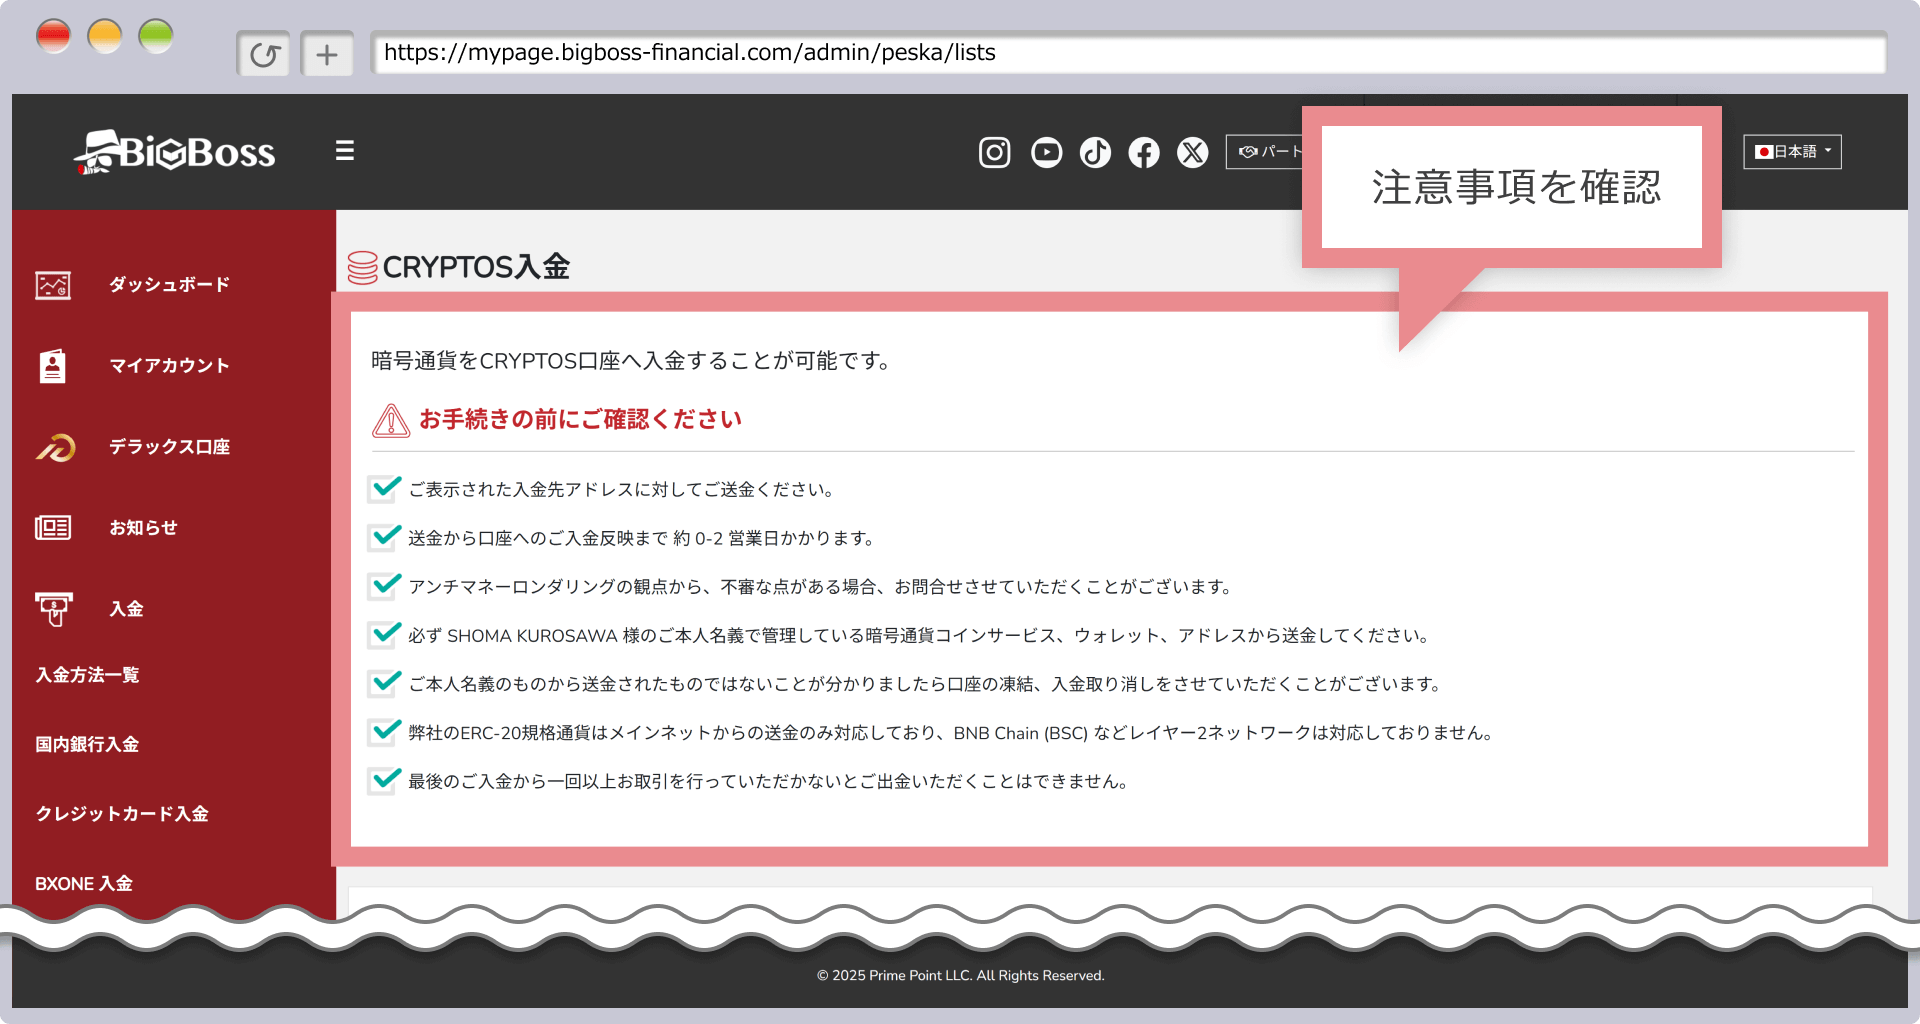Image resolution: width=1920 pixels, height=1024 pixels.
Task: Open the Facebook icon link
Action: [1144, 152]
